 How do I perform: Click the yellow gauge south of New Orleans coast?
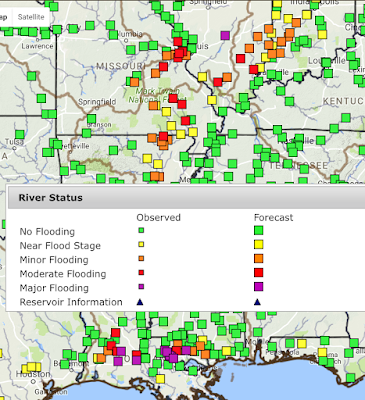tap(160, 379)
